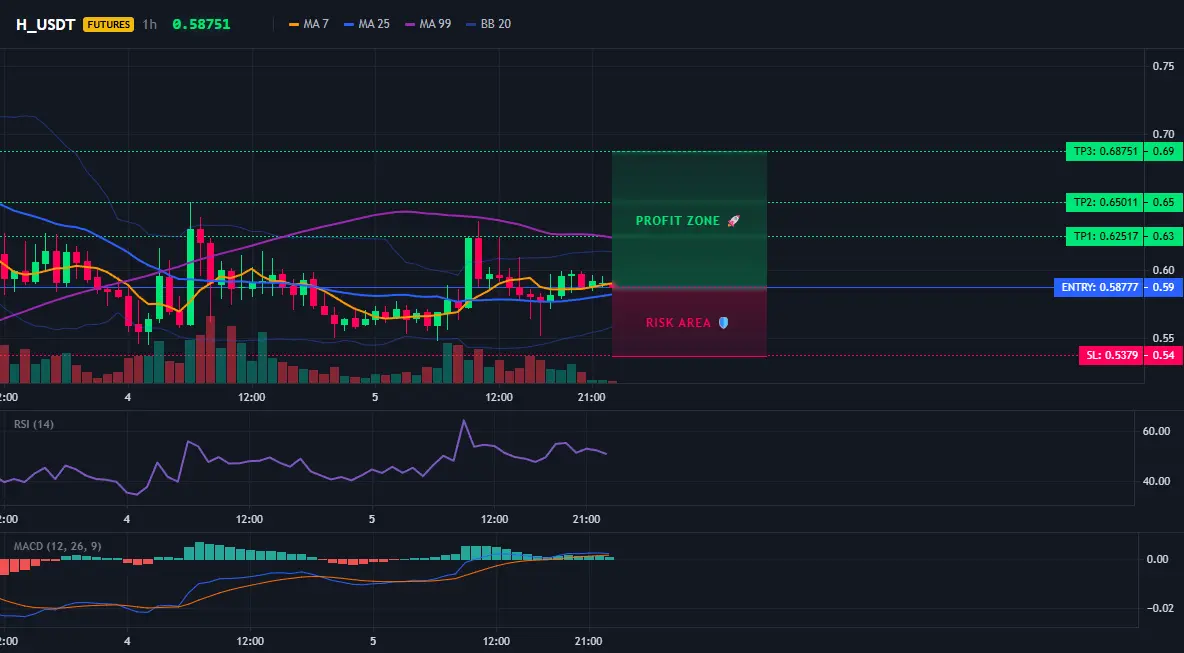This screenshot has height=653, width=1184.
Task: Click the H_USDT symbol name
Action: coord(45,24)
